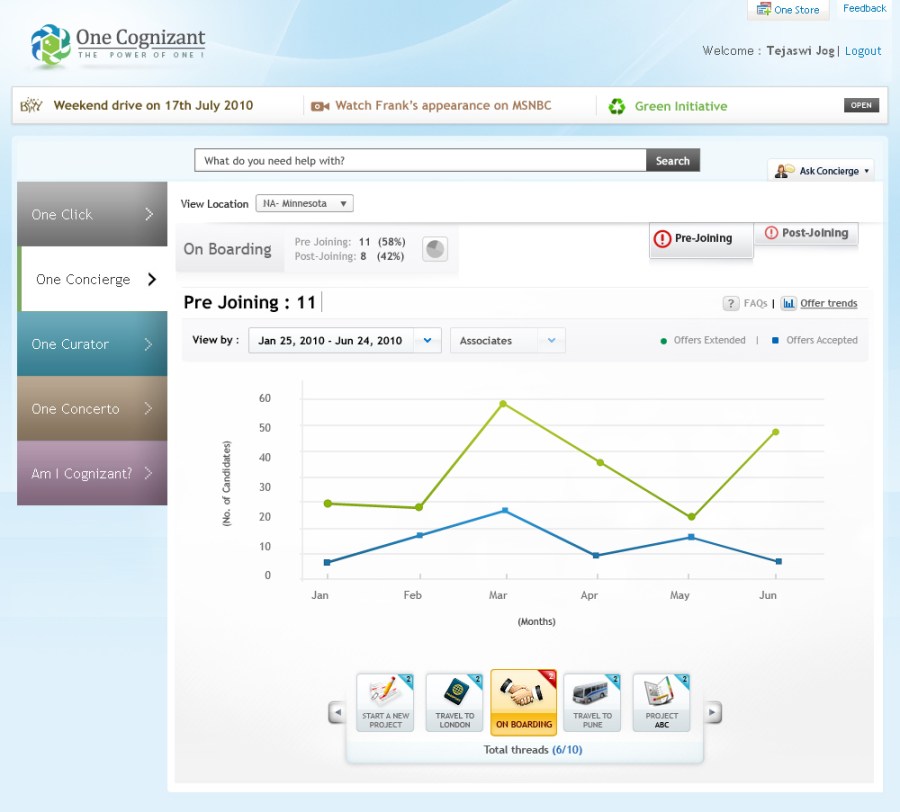Open the Offer trends link

tap(828, 304)
